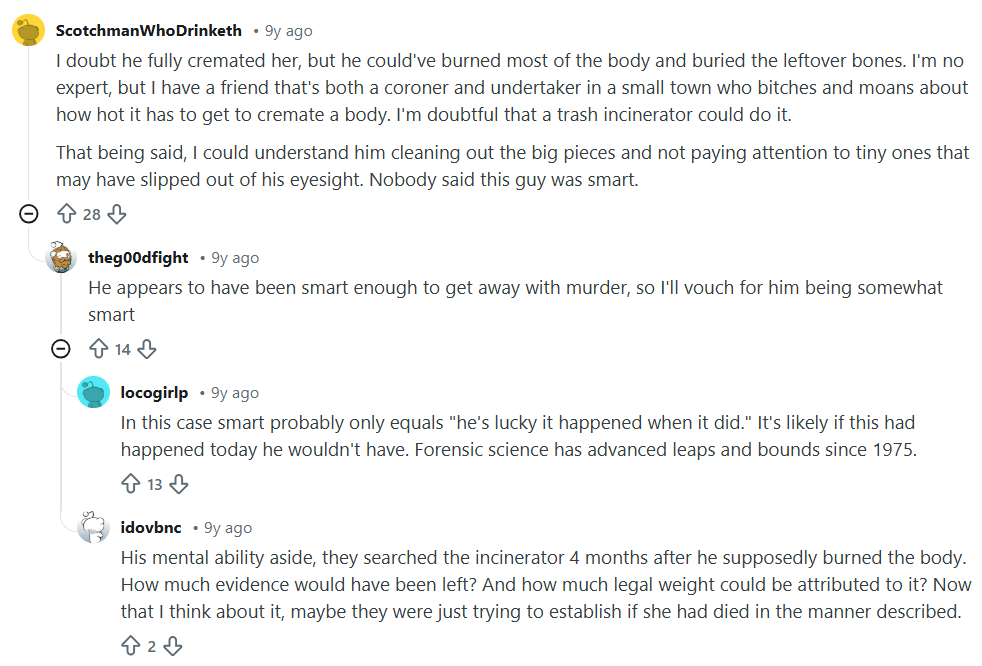
Task: Open theg00dfight's profile link
Action: point(138,258)
